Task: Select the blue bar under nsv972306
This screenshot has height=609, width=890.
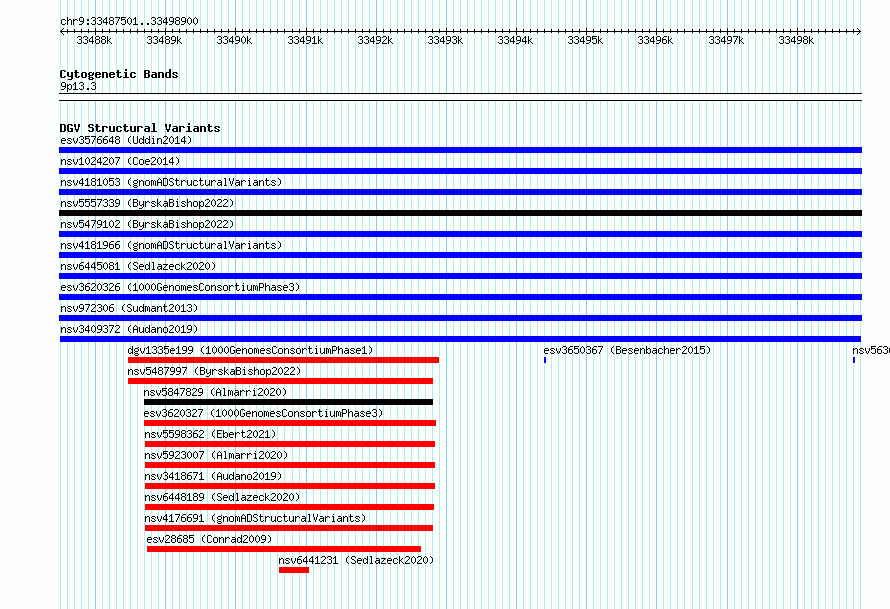Action: tap(460, 318)
